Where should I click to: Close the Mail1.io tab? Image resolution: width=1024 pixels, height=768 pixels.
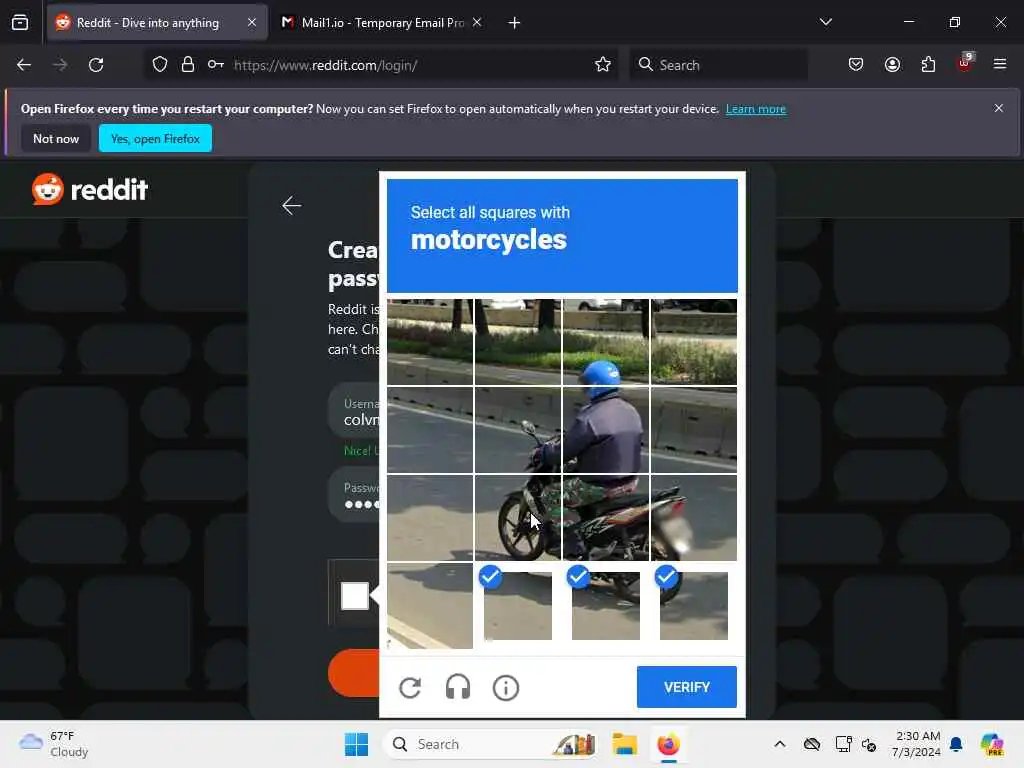tap(477, 23)
